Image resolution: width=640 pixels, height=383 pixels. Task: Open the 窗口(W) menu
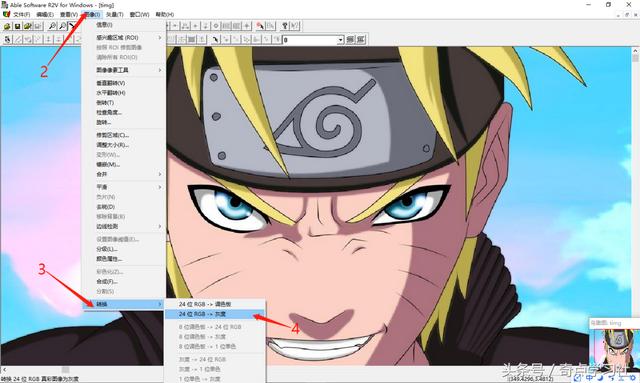[x=139, y=14]
